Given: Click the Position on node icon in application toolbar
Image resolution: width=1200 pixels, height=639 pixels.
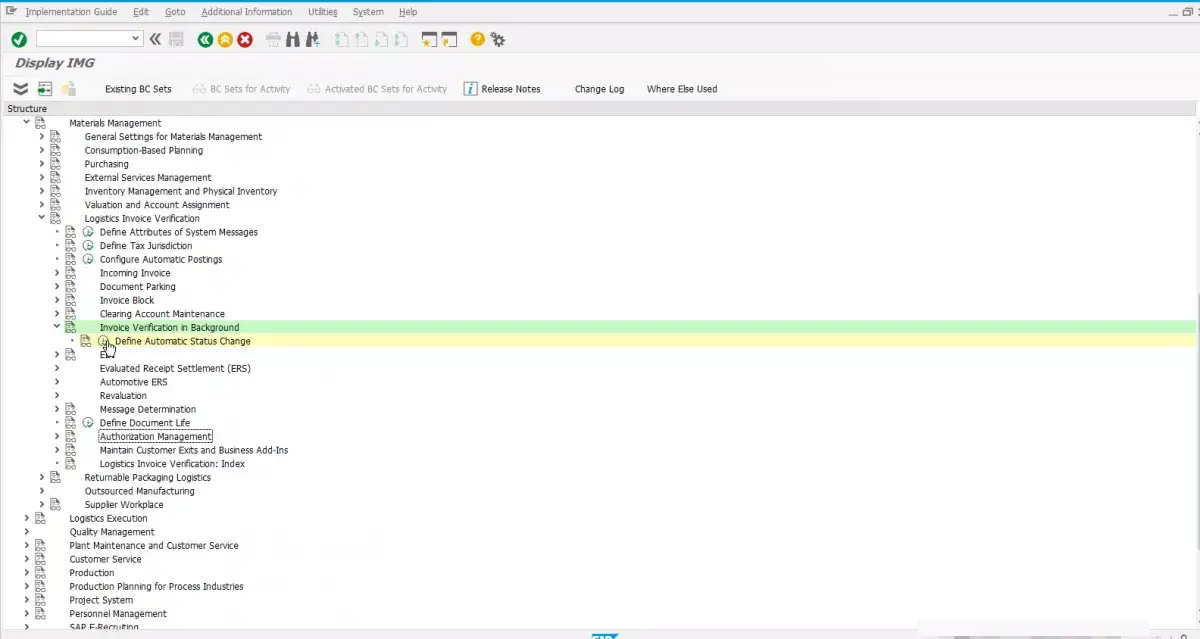Looking at the screenshot, I should 45,89.
